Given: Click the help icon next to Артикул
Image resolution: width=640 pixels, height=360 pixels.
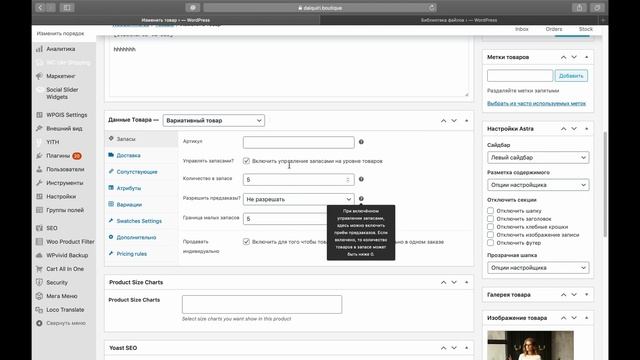Looking at the screenshot, I should click(361, 142).
